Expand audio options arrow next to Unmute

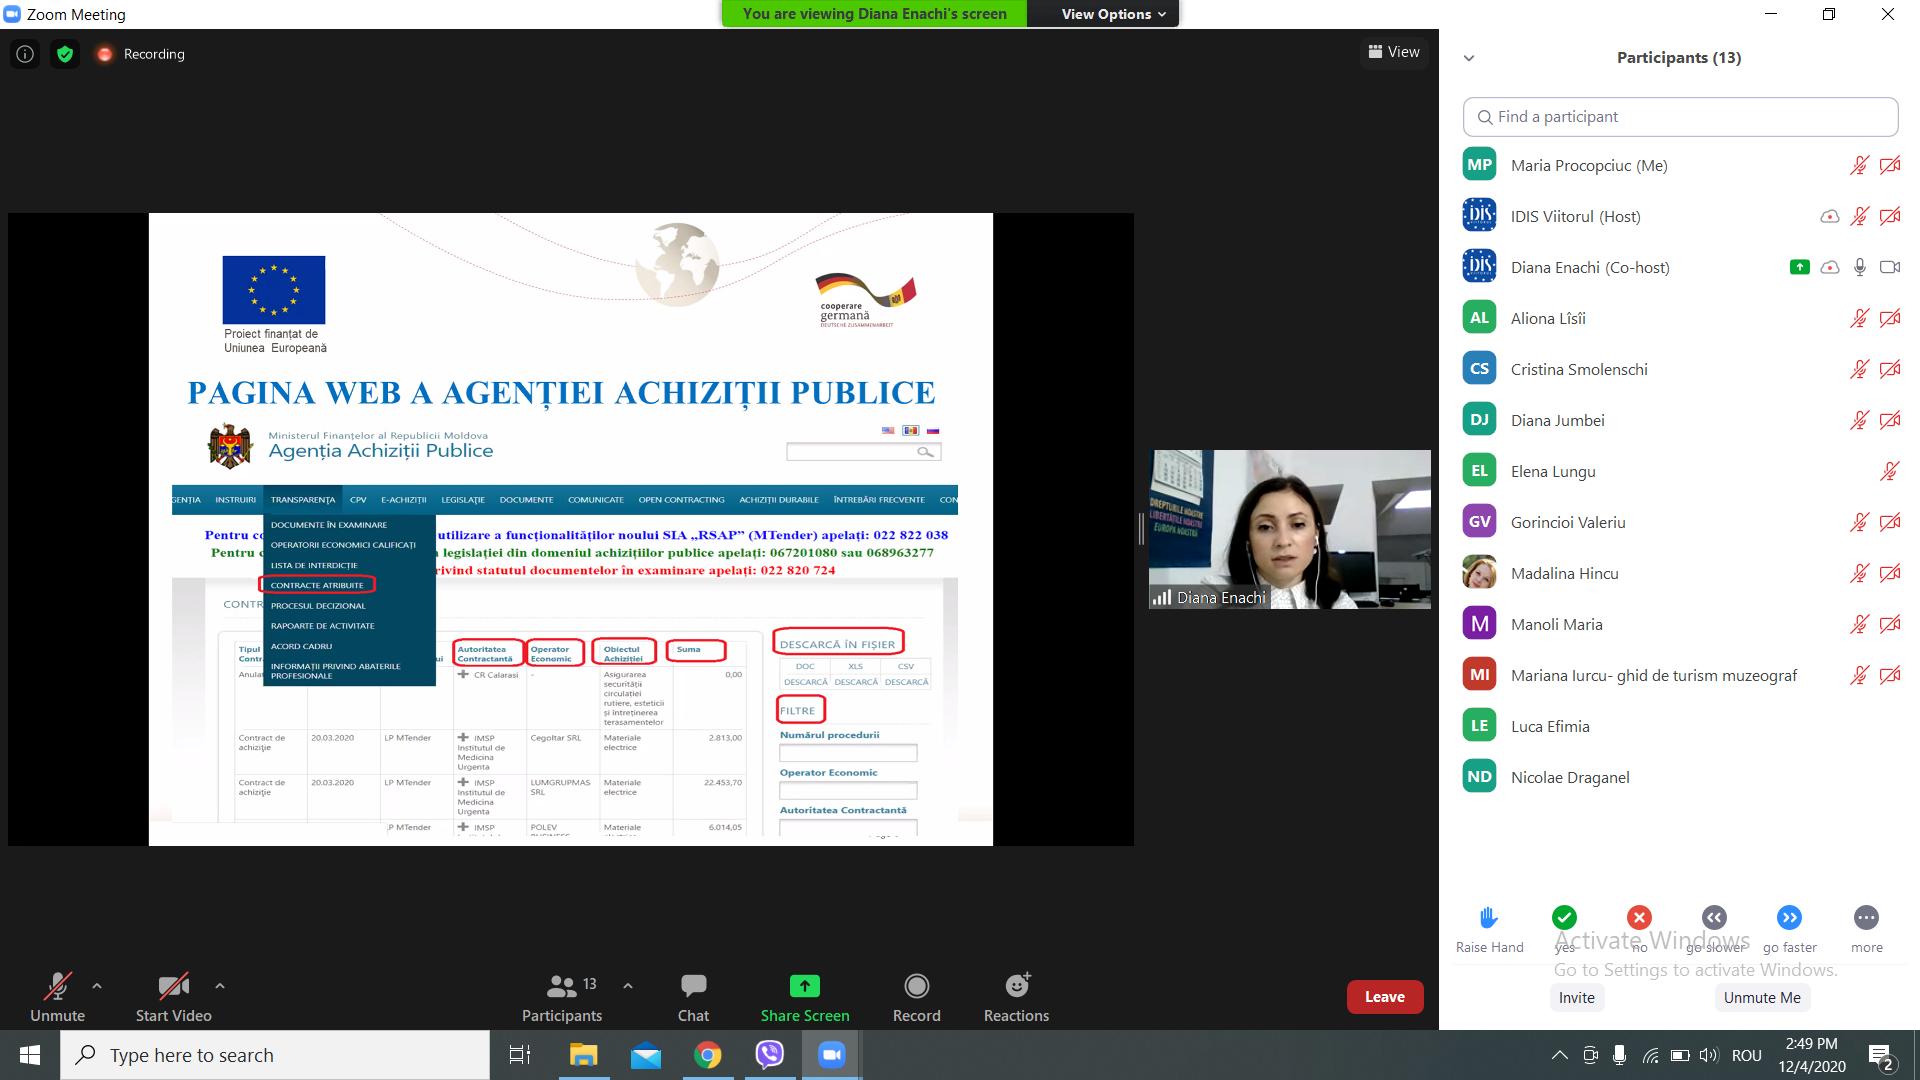pyautogui.click(x=97, y=986)
